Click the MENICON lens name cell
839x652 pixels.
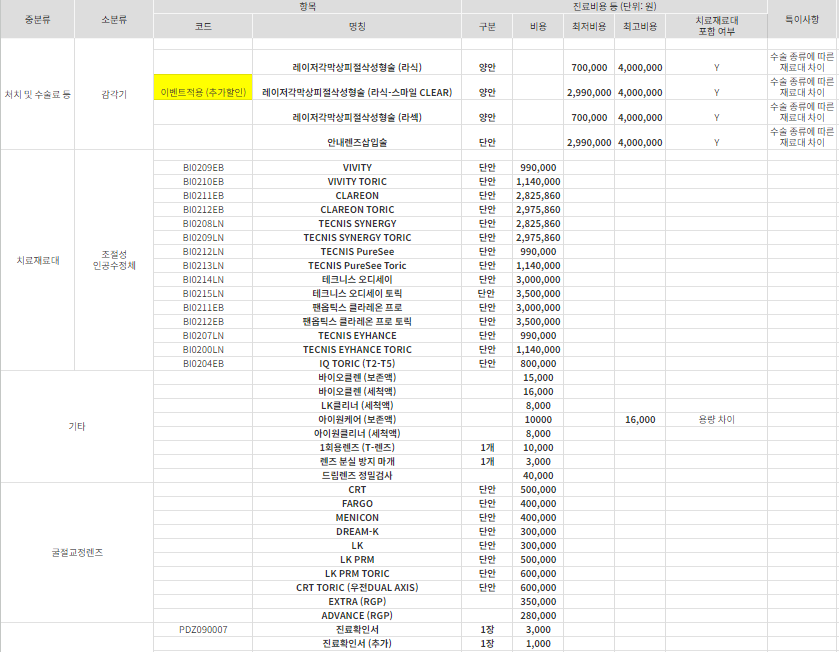[x=357, y=518]
